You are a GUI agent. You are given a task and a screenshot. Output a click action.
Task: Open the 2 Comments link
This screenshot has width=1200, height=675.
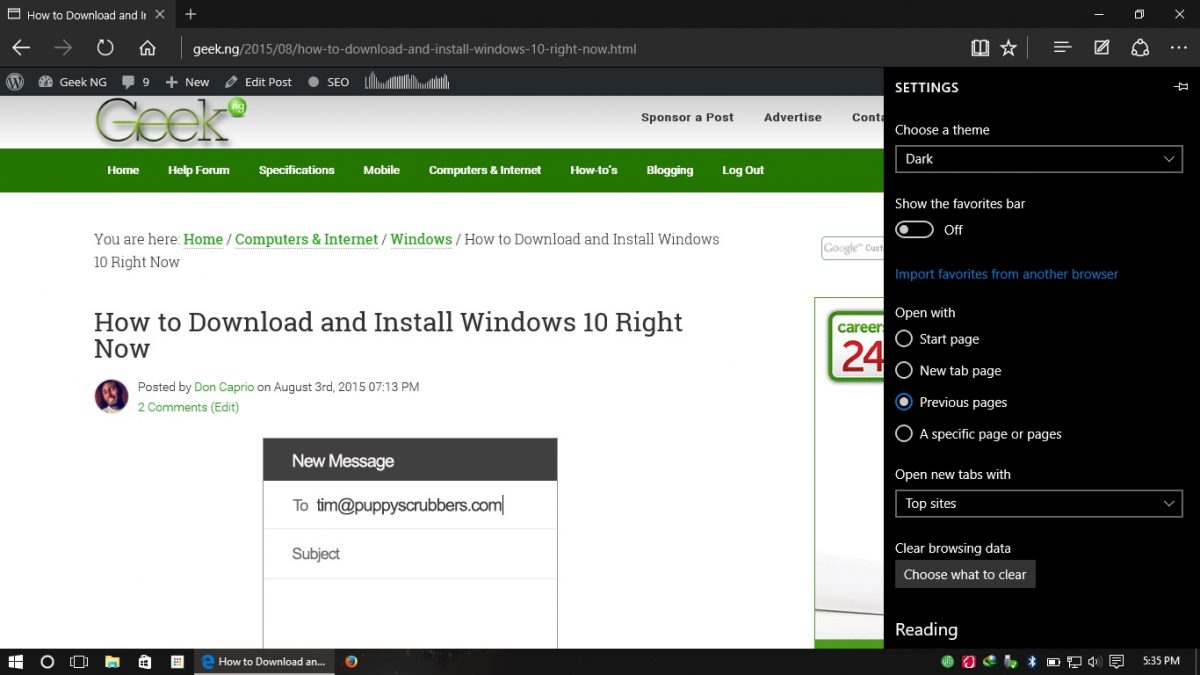[x=173, y=407]
